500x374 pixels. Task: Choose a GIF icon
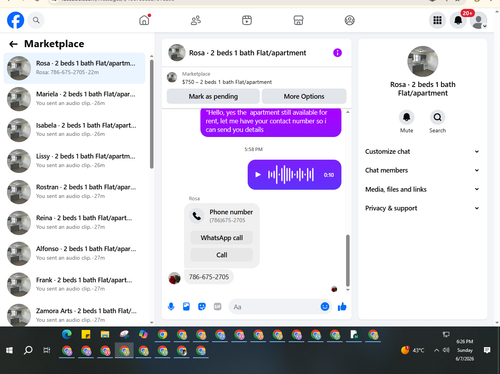point(217,307)
